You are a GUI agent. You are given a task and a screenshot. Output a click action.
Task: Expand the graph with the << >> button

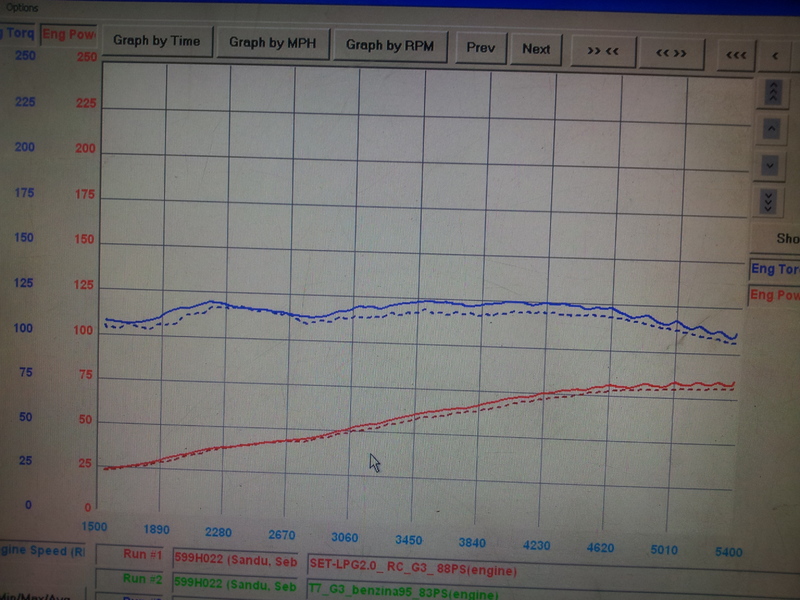coord(671,53)
